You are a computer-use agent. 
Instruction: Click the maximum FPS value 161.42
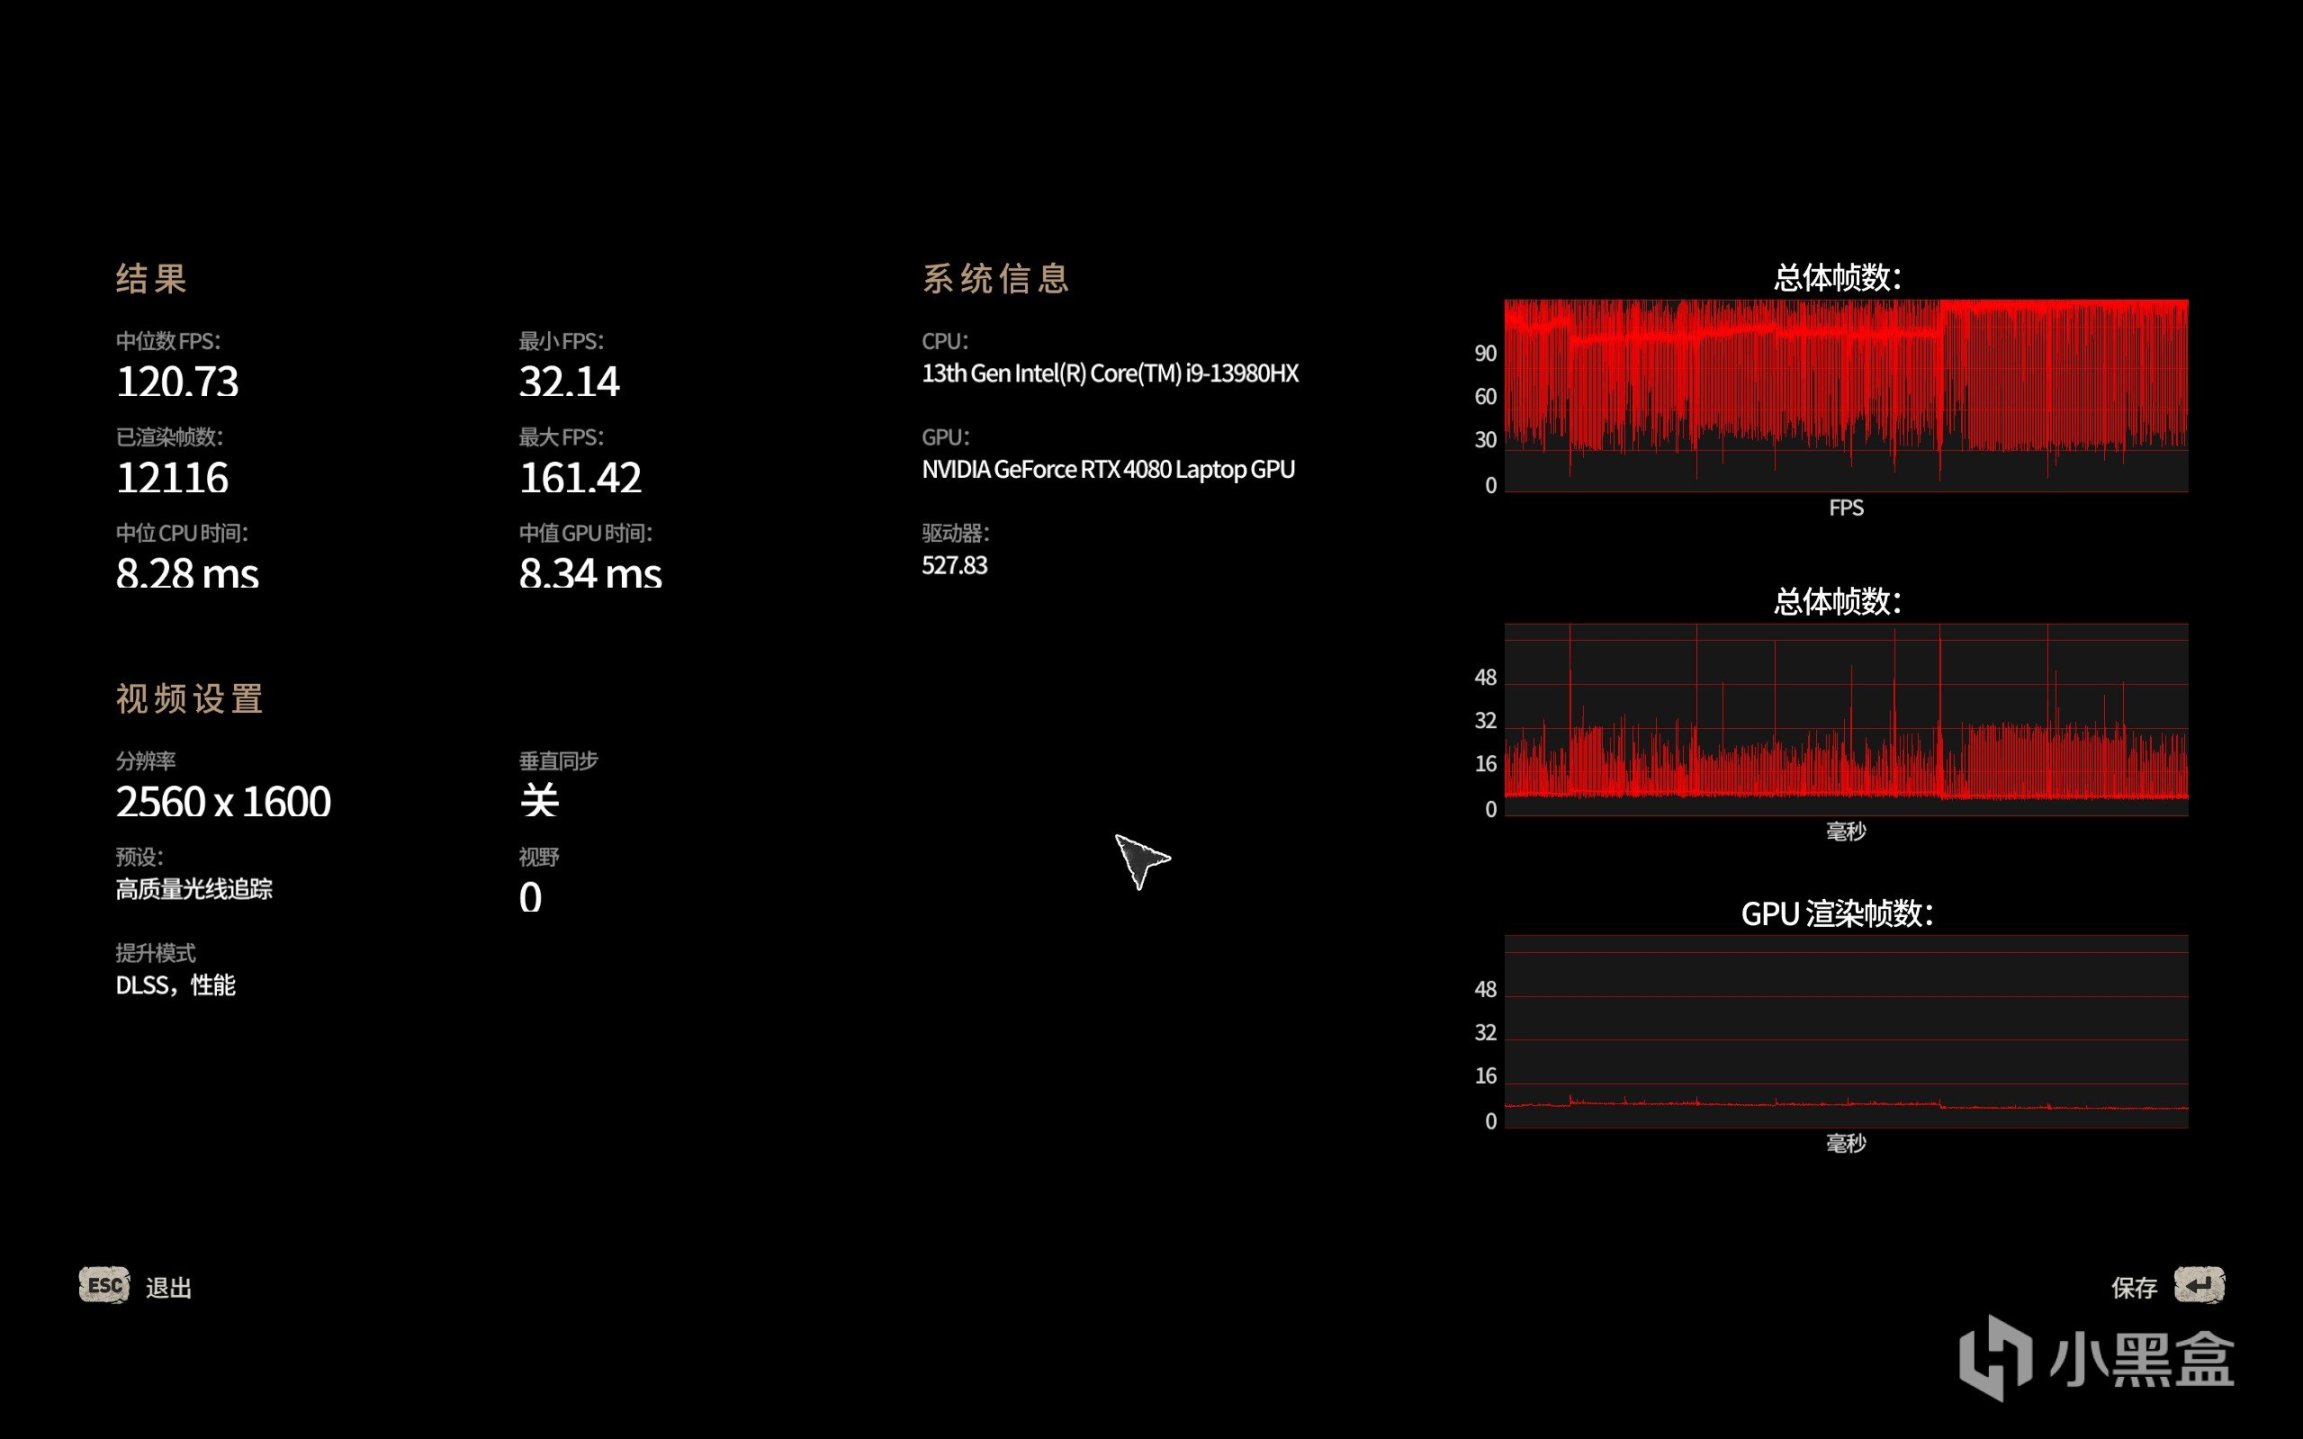[x=580, y=478]
